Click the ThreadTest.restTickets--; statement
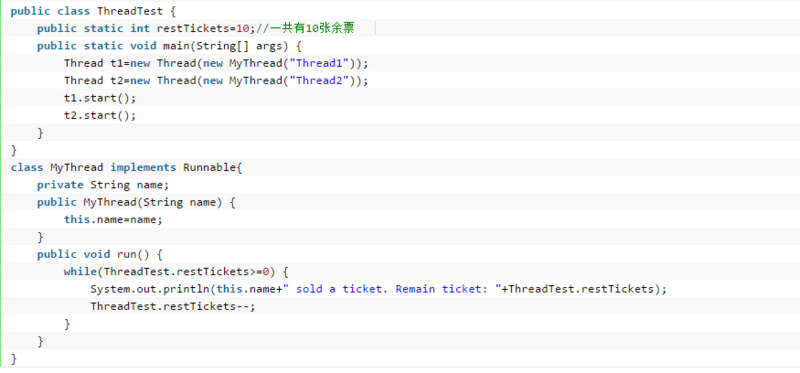Viewport: 800px width, 373px height. click(x=172, y=306)
